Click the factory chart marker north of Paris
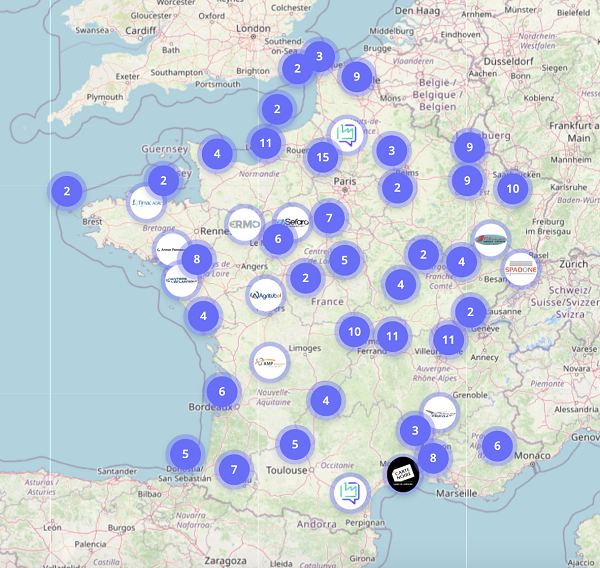 coord(346,134)
